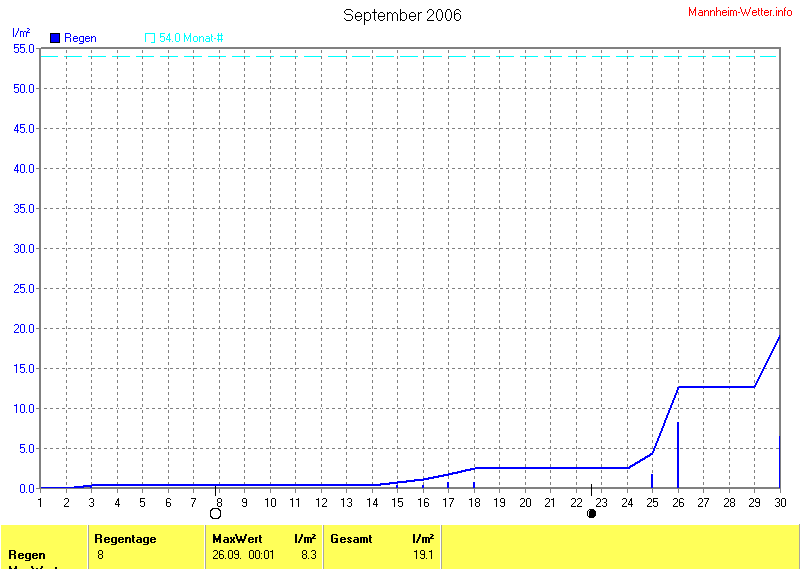Click the 26.09. 00:01 timestamp
This screenshot has height=569, width=800.
(x=243, y=555)
